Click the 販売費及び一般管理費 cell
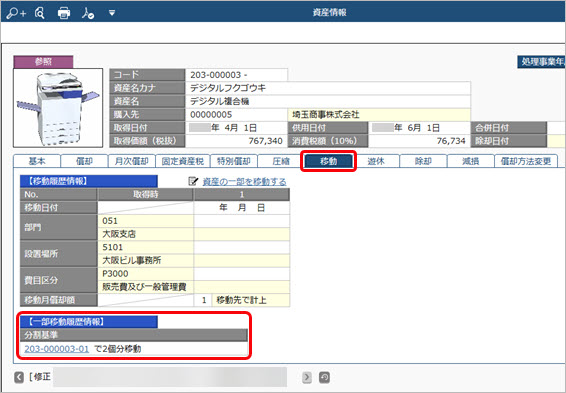The height and width of the screenshot is (393, 566). [145, 287]
